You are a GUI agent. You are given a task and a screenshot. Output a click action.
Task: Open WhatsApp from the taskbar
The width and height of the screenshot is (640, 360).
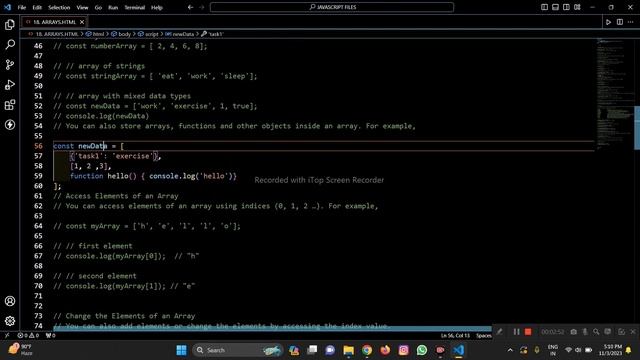click(422, 350)
